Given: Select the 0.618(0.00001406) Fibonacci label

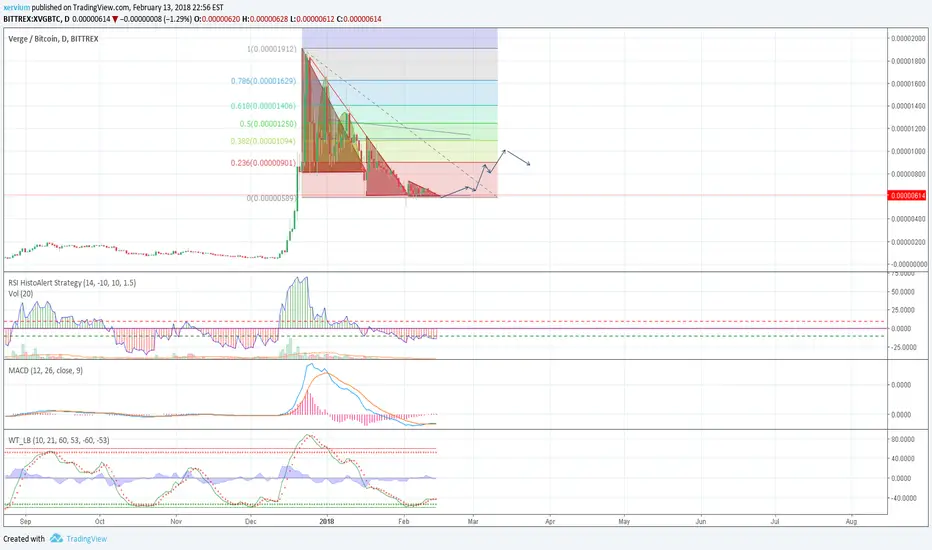Looking at the screenshot, I should point(263,106).
